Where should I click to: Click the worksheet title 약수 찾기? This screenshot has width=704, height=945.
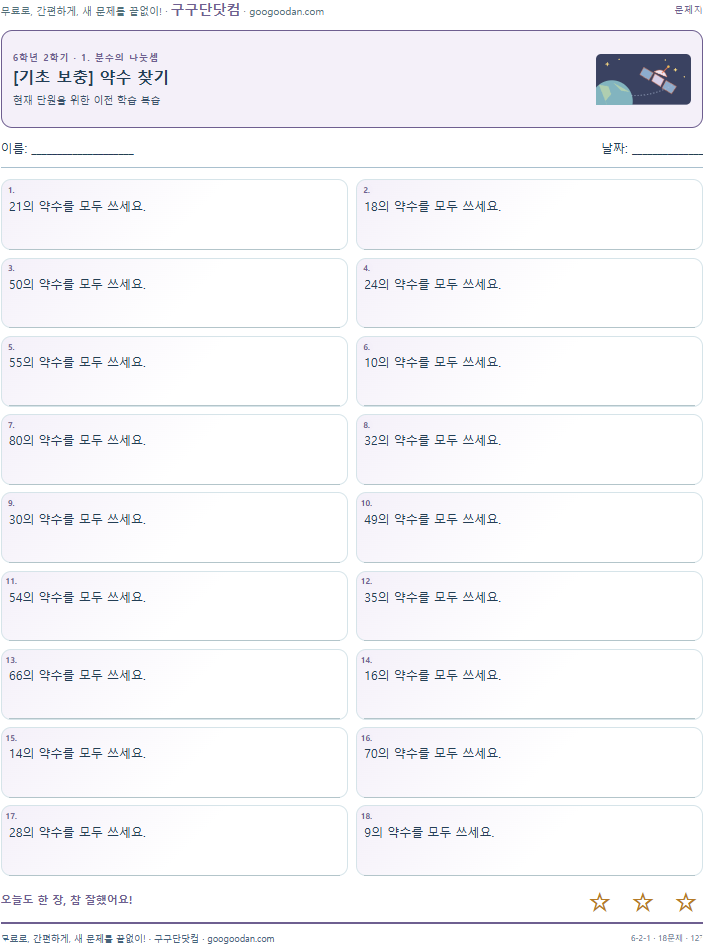pyautogui.click(x=90, y=77)
